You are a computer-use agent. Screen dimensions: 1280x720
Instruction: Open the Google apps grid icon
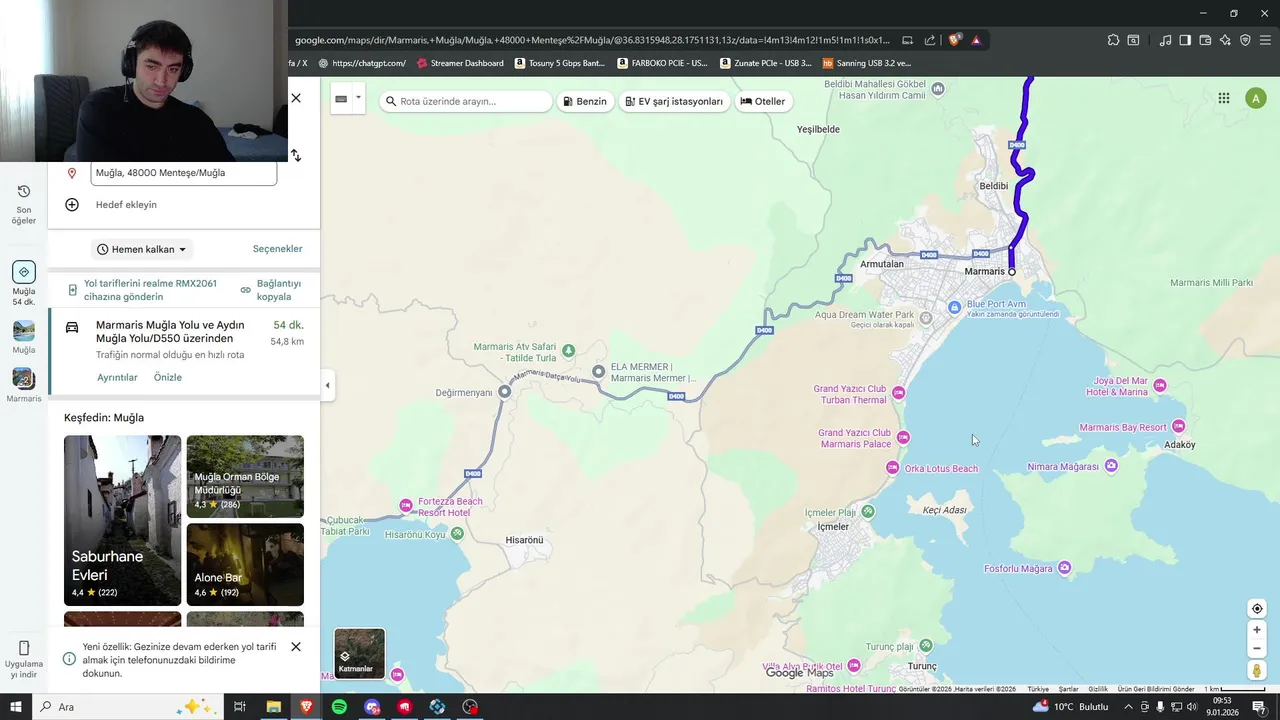(1224, 98)
